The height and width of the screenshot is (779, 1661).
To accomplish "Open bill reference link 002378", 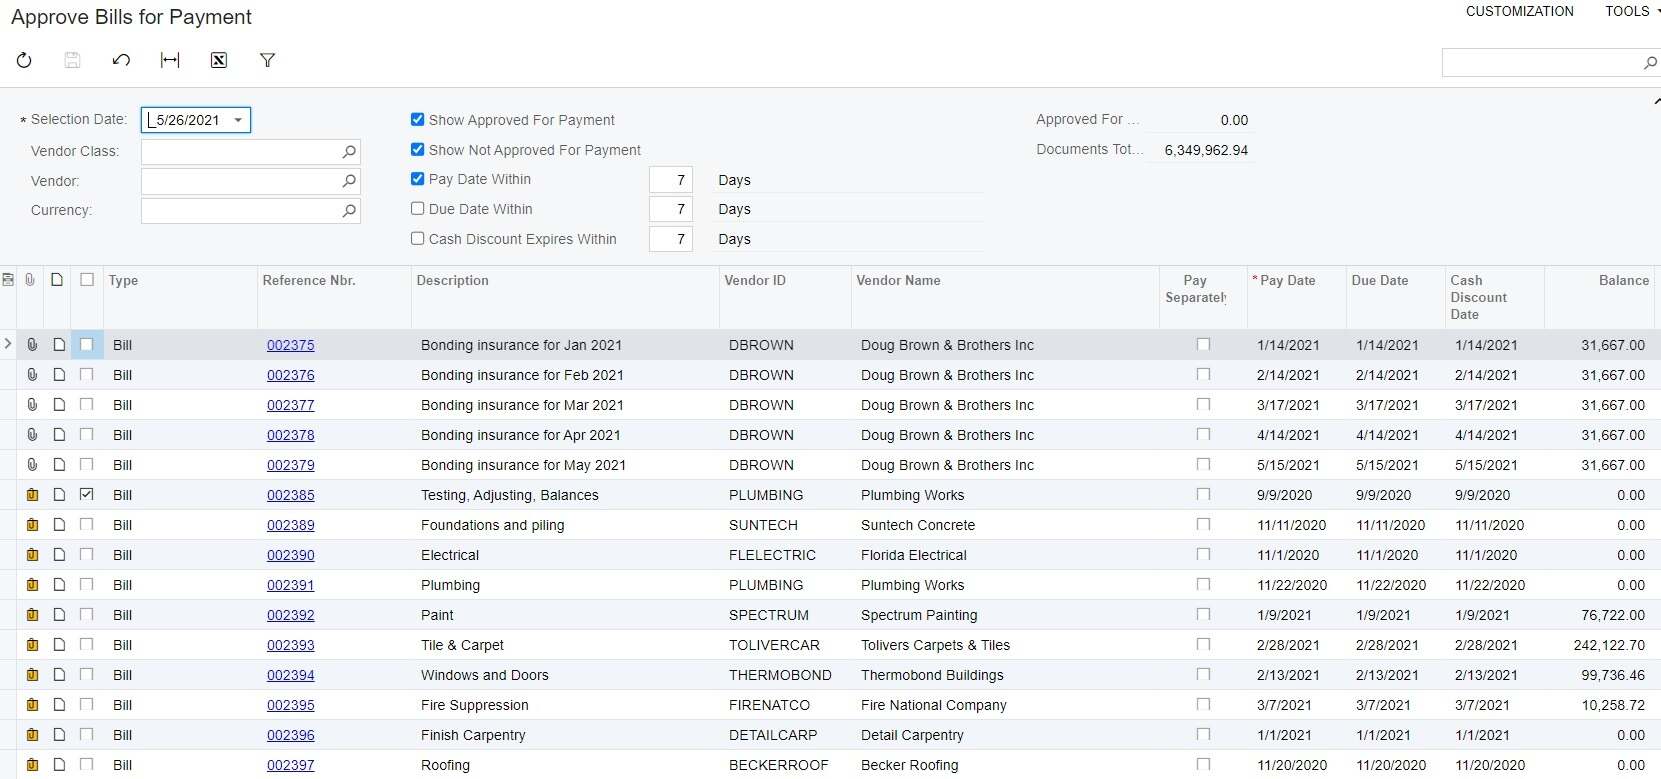I will [x=291, y=435].
